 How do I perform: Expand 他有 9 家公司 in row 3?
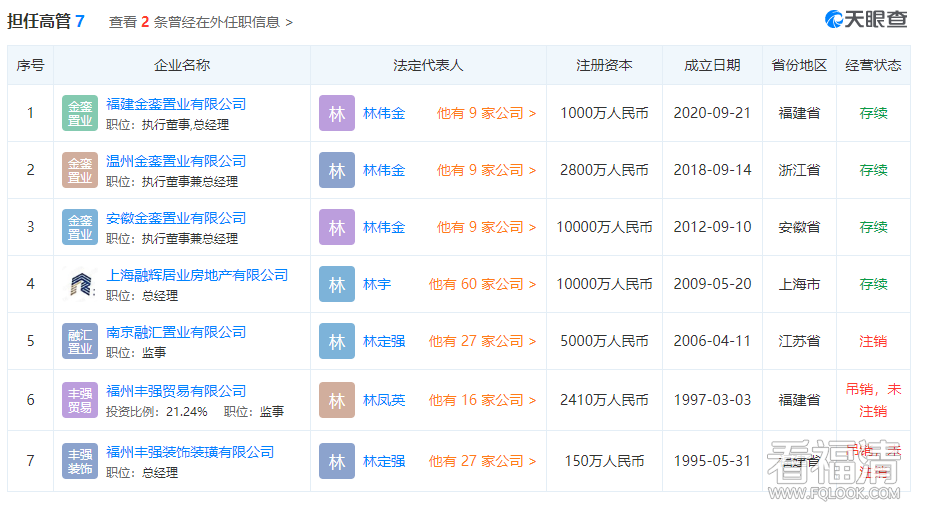click(486, 227)
